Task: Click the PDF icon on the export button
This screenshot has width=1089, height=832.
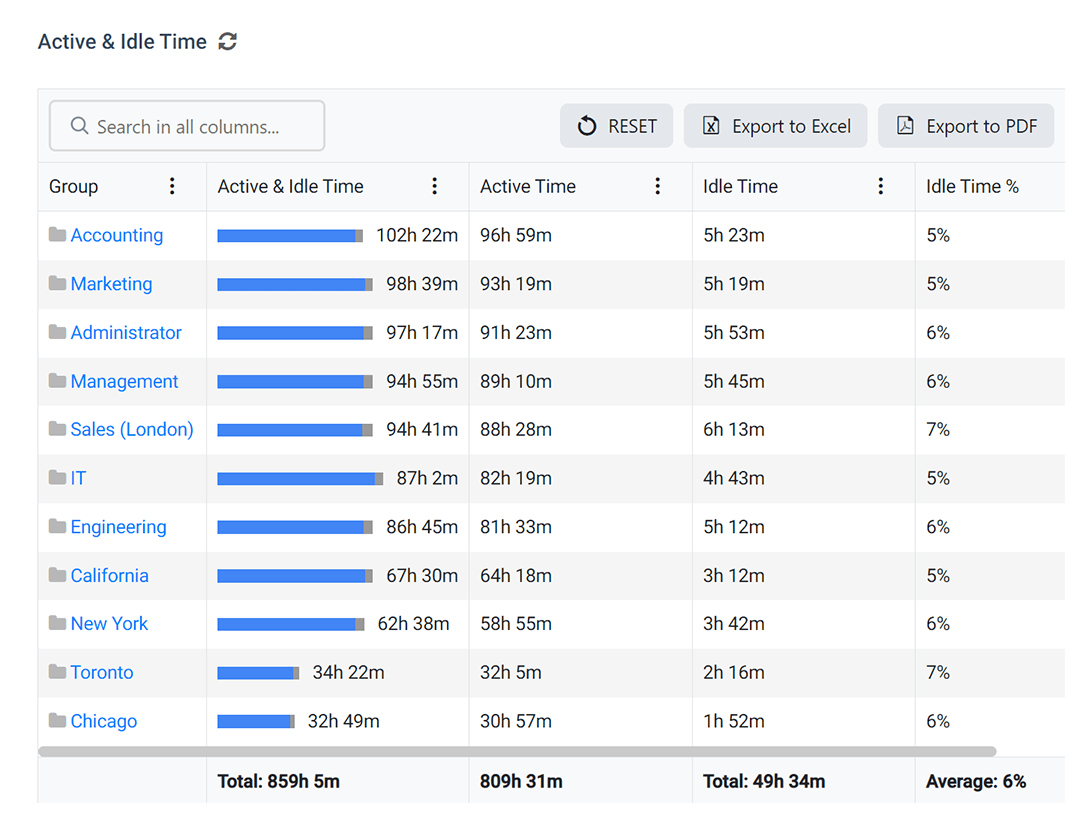Action: coord(905,126)
